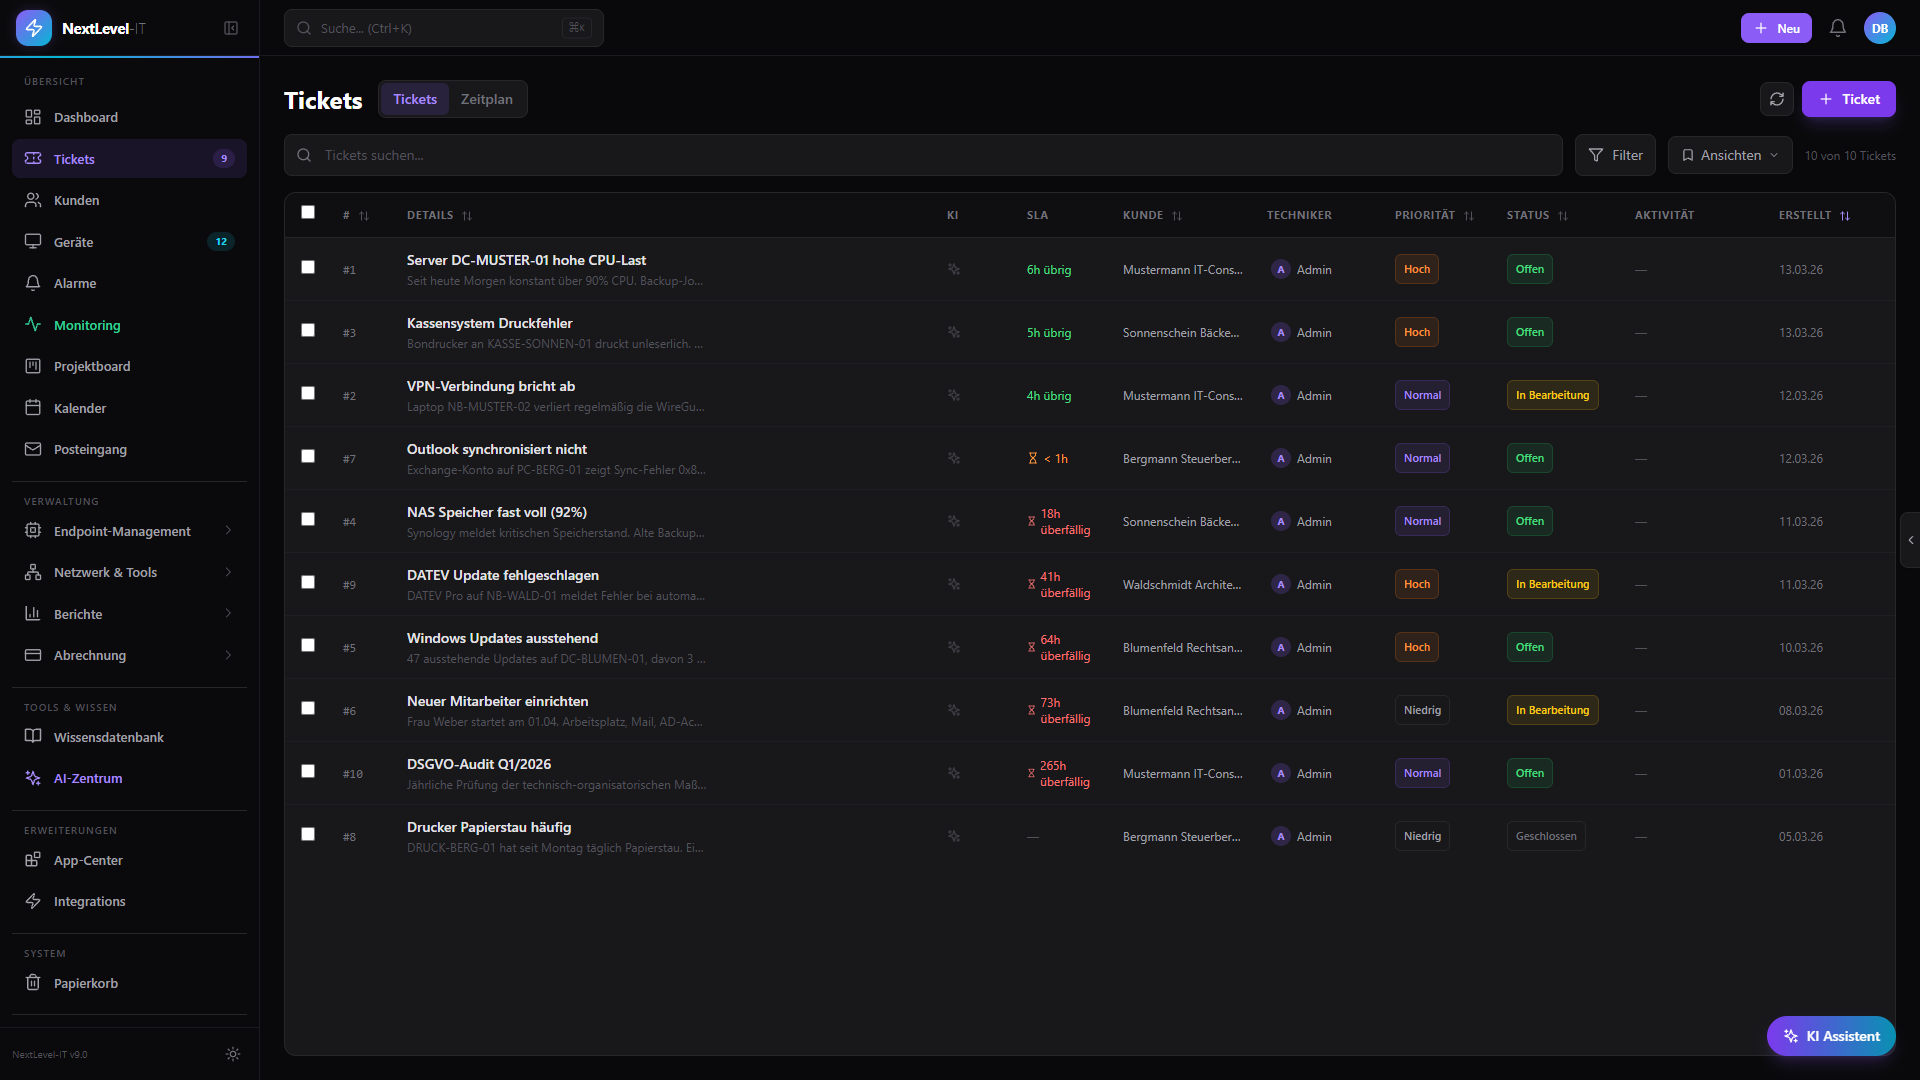Expand the Abrechnung section
This screenshot has width=1920, height=1080.
(x=90, y=655)
